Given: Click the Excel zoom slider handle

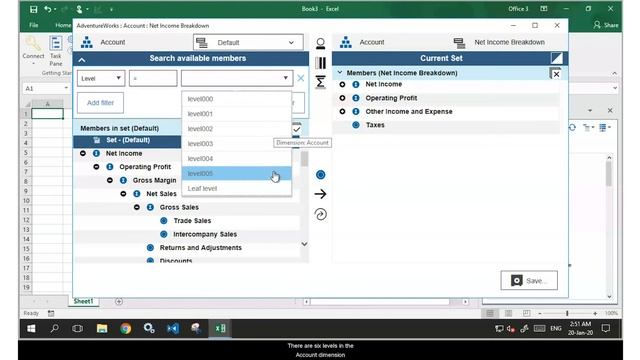Looking at the screenshot, I should 567,313.
